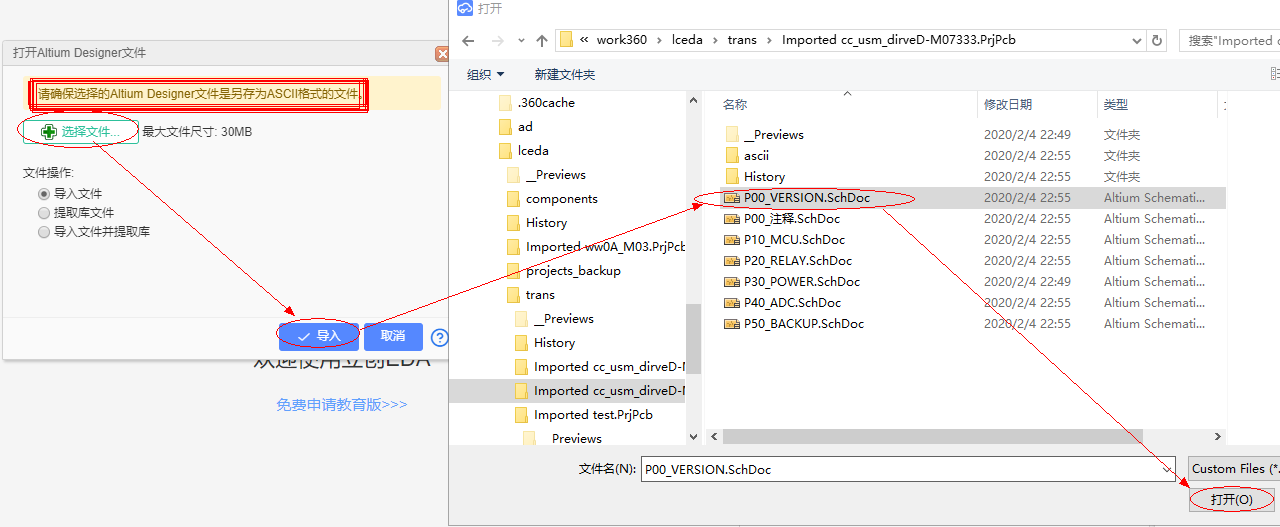This screenshot has width=1280, height=527.
Task: Choose the 提取库文件 radio option
Action: (44, 213)
